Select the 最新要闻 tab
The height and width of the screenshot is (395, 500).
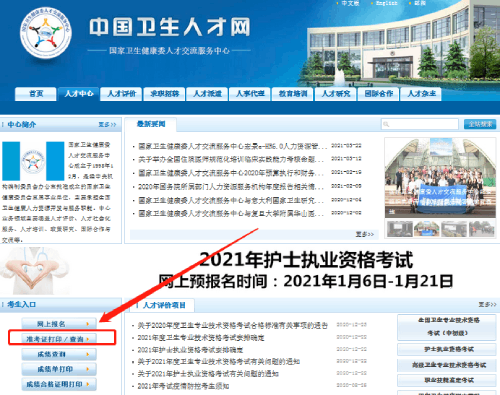(x=151, y=124)
